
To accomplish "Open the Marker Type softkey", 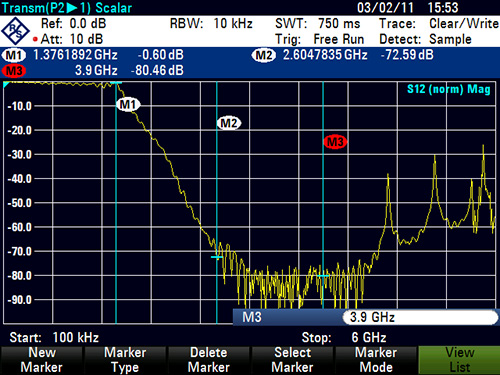I will pos(125,360).
